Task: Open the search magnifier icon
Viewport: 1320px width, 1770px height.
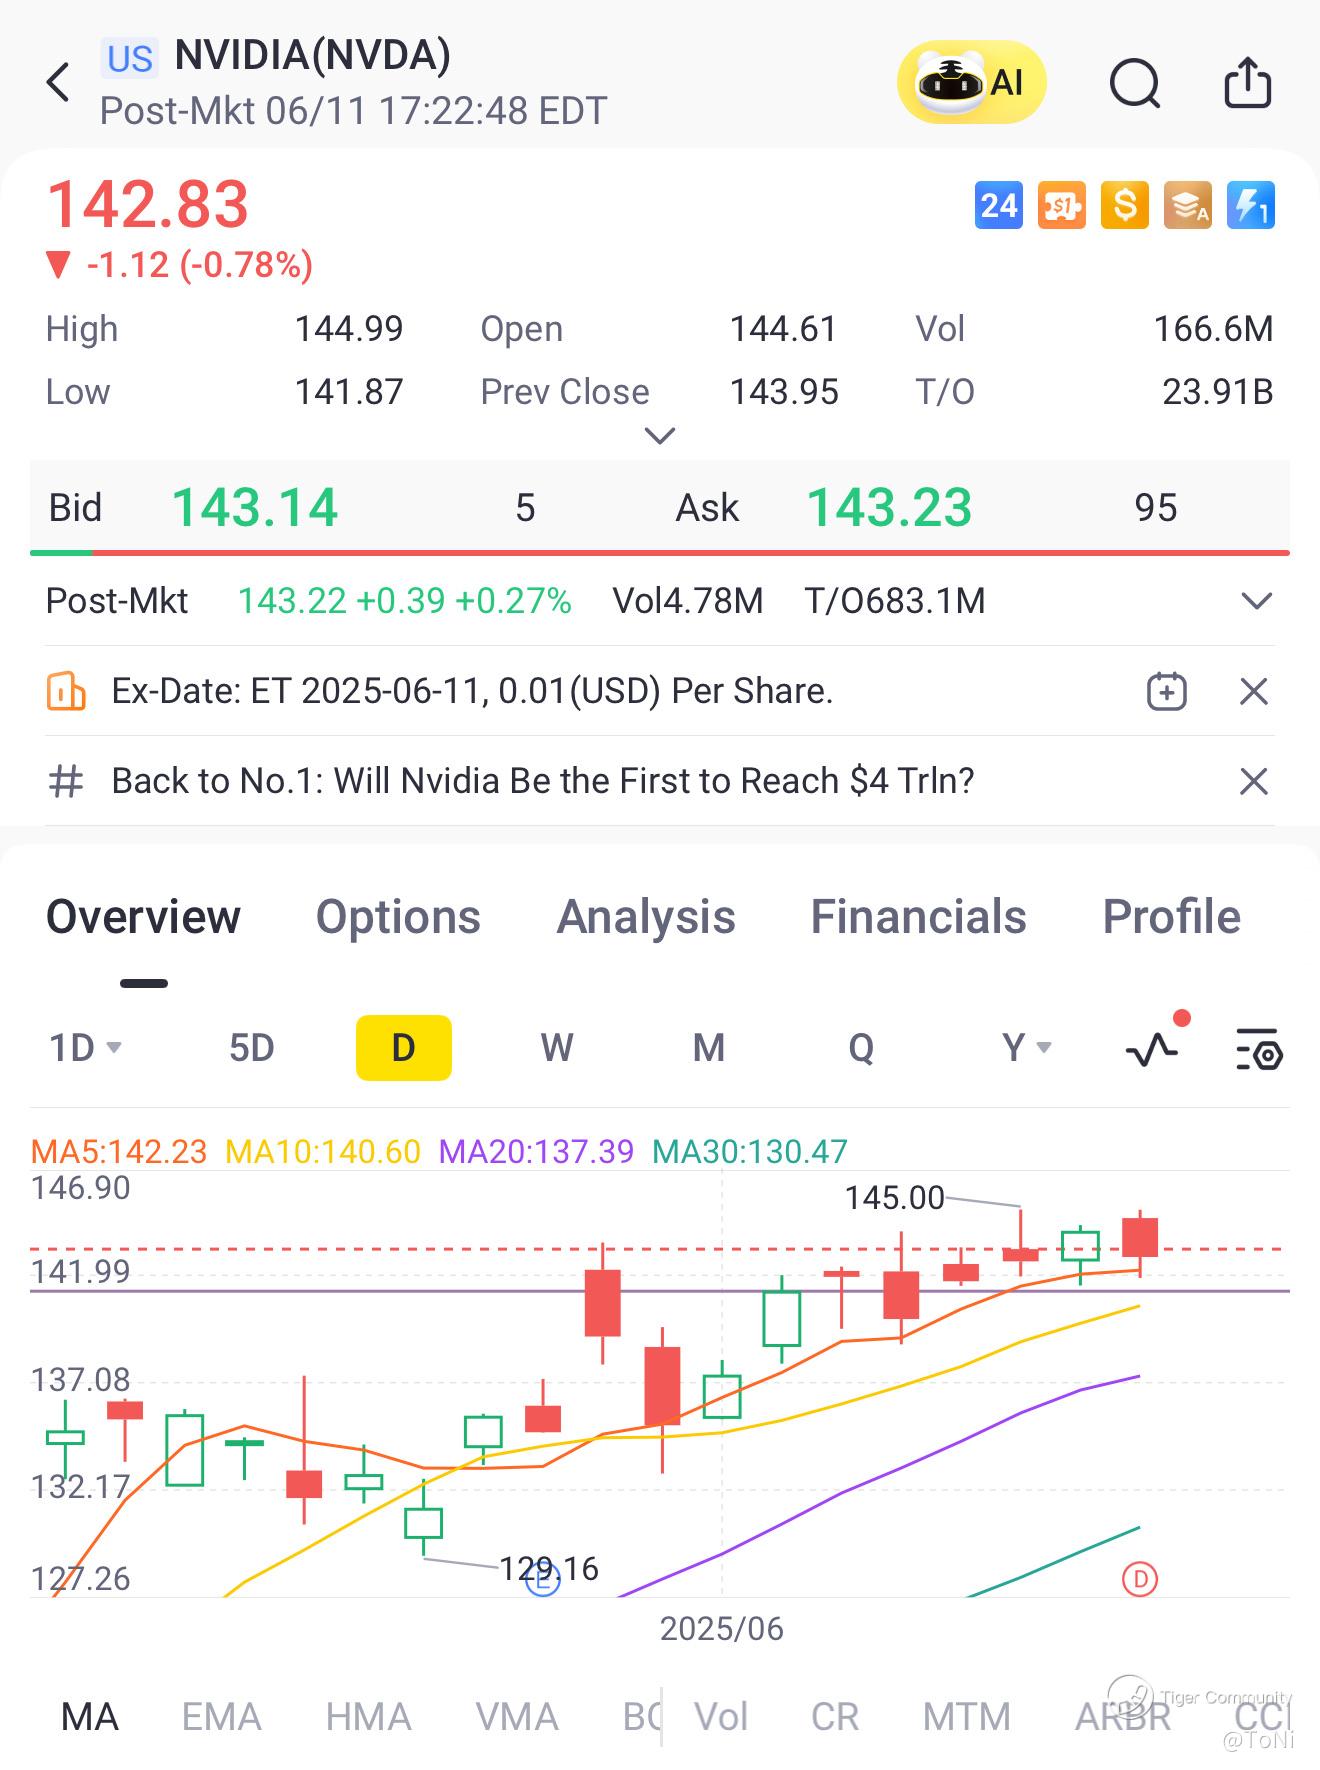Action: pos(1135,82)
